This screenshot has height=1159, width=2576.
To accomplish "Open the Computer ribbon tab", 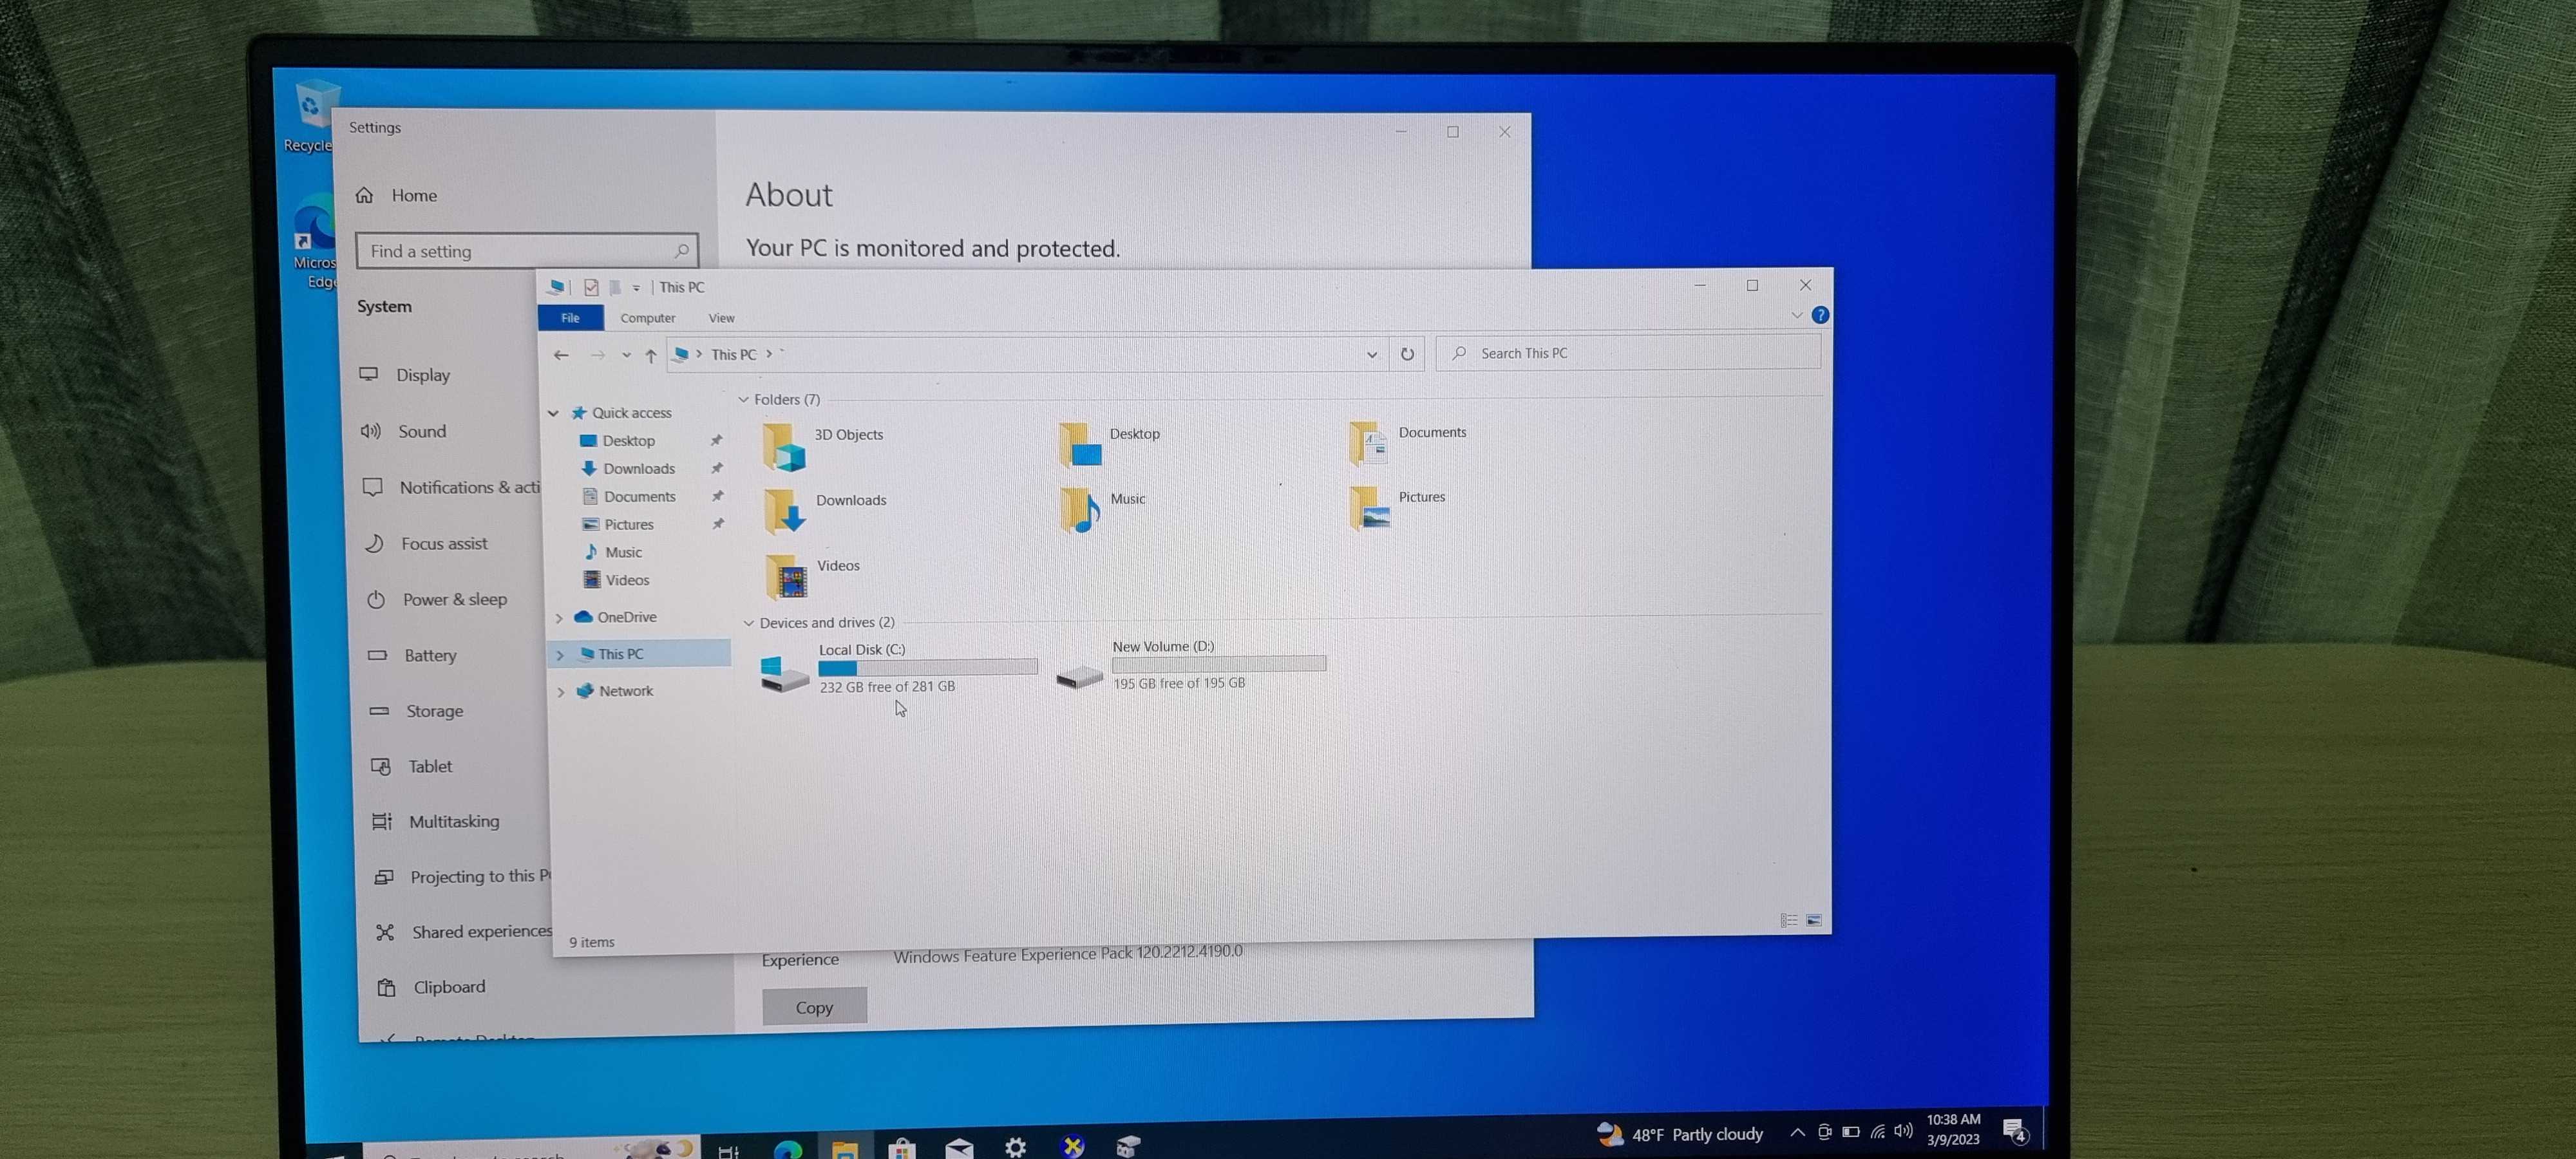I will 647,318.
